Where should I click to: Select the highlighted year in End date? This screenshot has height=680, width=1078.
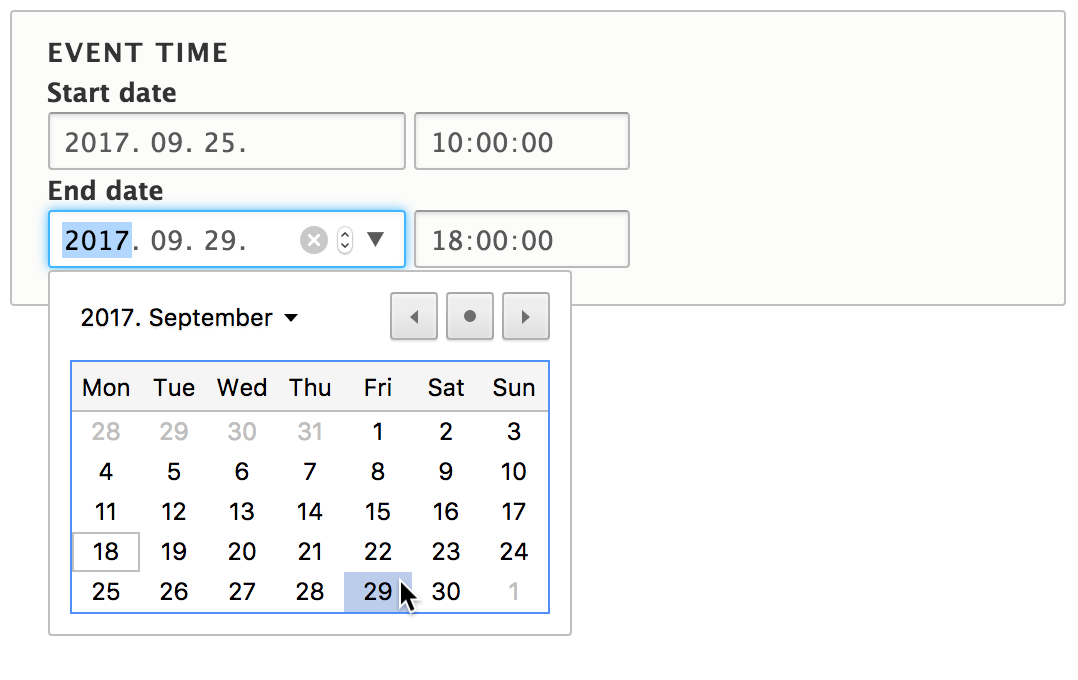(97, 240)
